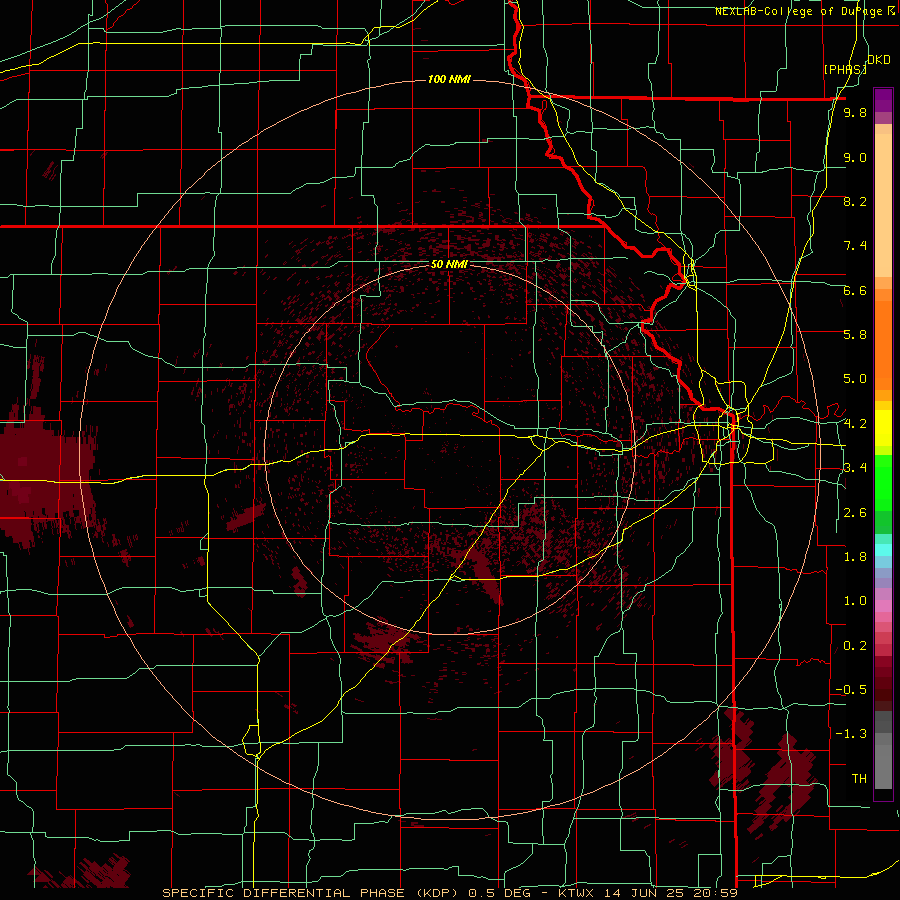Select the TH threshold label on scale
This screenshot has height=900, width=900.
click(859, 779)
